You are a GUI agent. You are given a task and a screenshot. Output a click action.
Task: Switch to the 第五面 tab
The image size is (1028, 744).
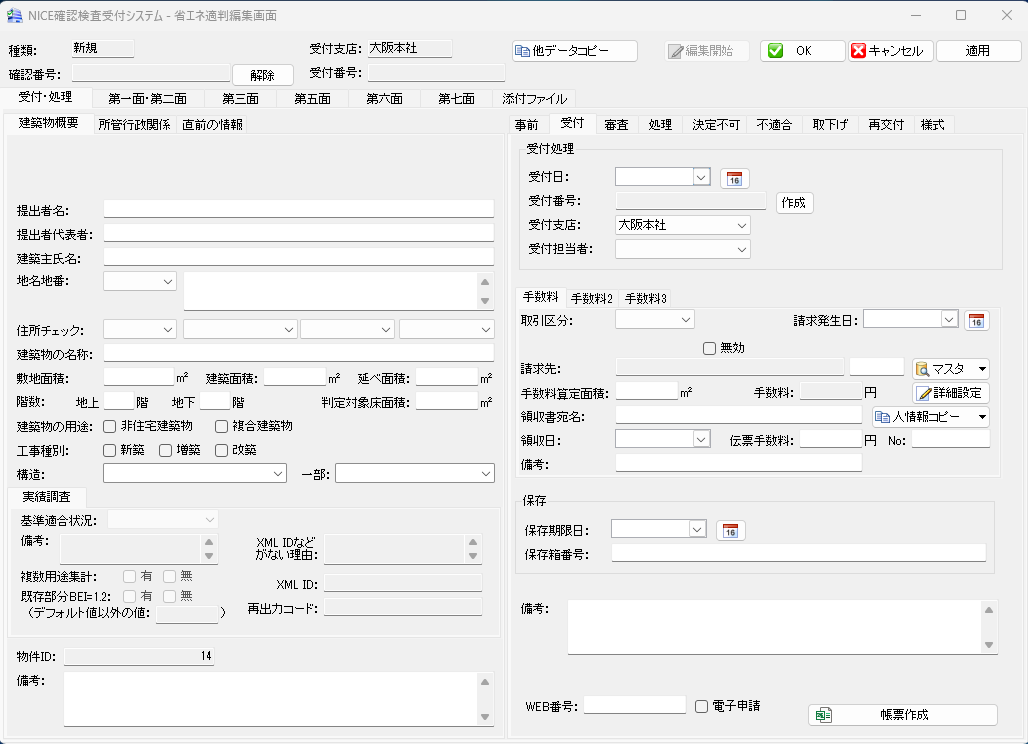[x=313, y=99]
